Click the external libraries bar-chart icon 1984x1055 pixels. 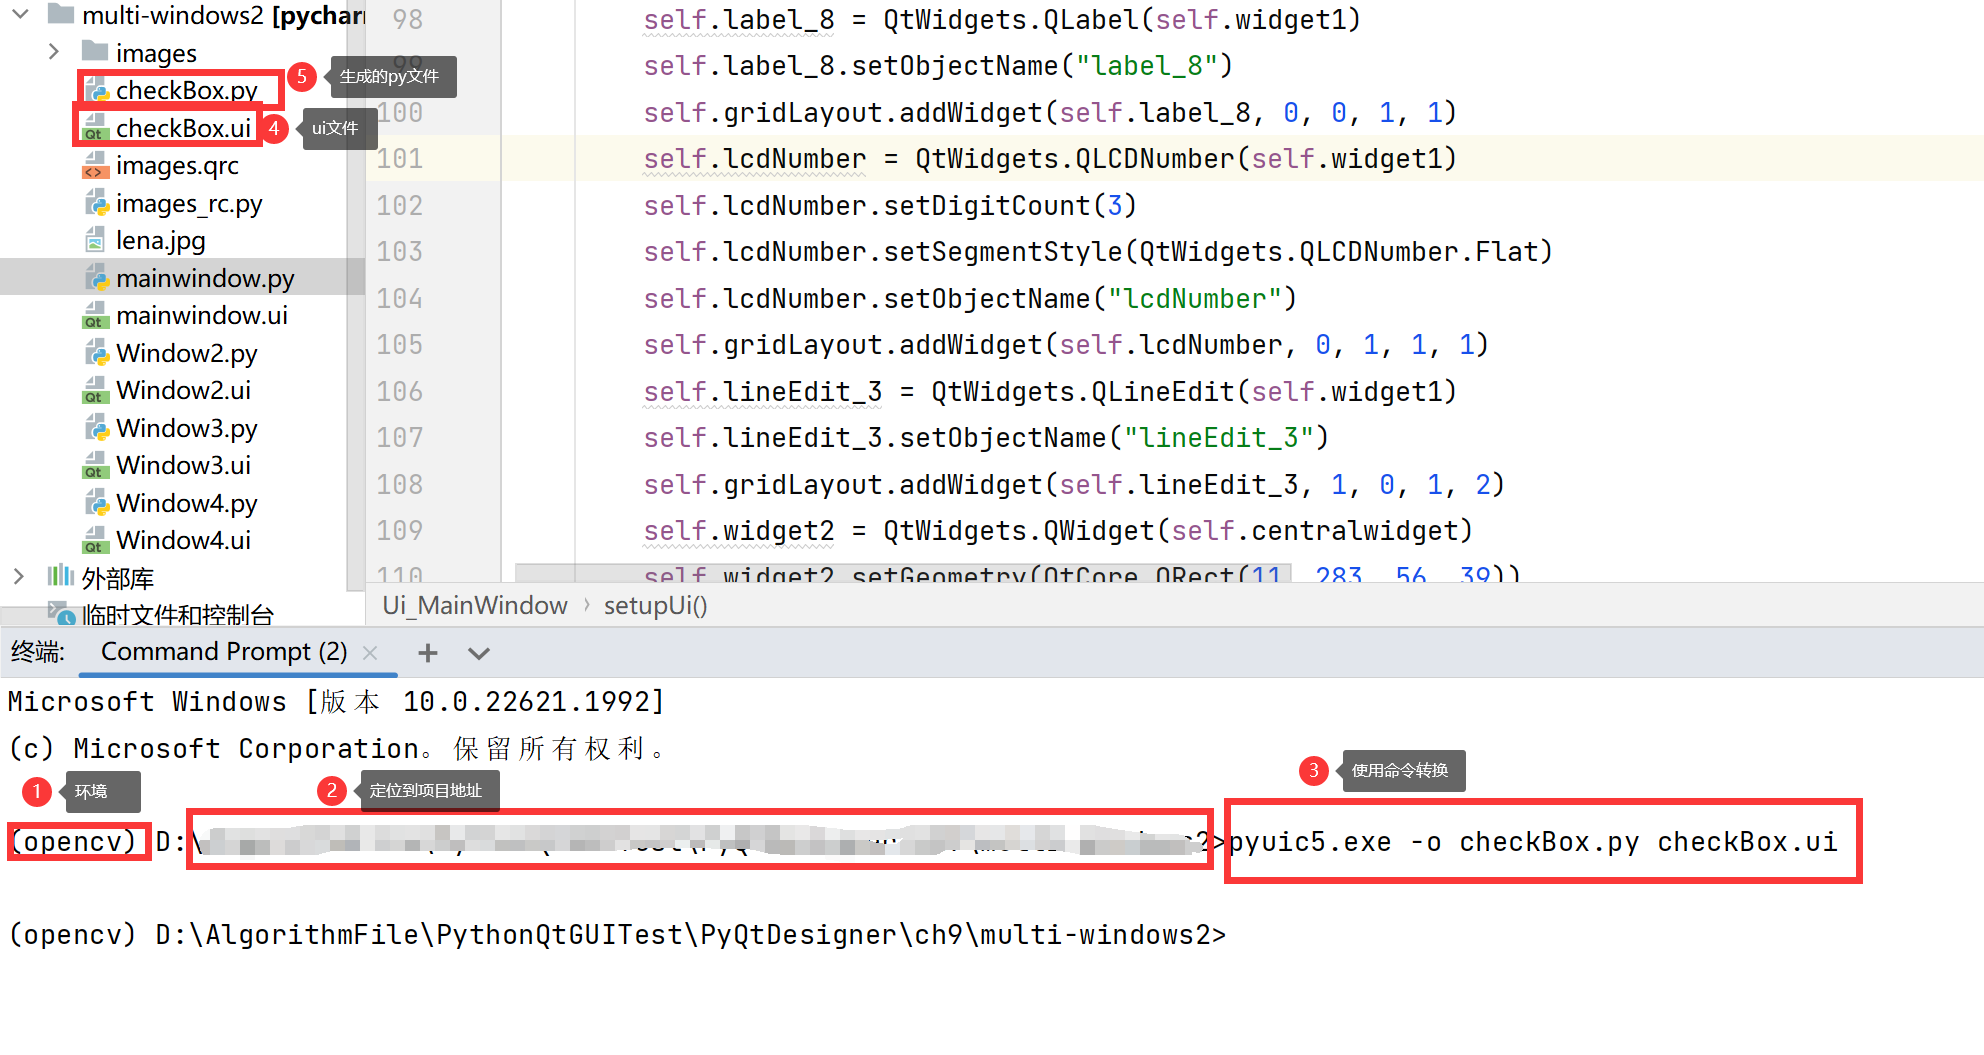[x=60, y=576]
